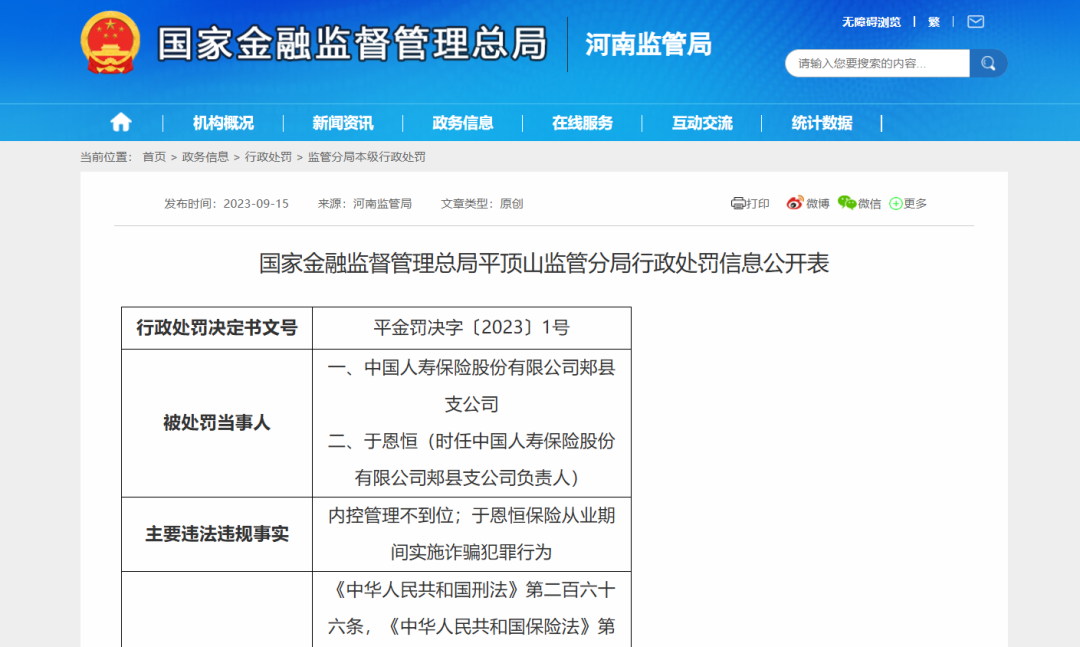Open 统计数据 menu
1080x647 pixels.
tap(822, 123)
